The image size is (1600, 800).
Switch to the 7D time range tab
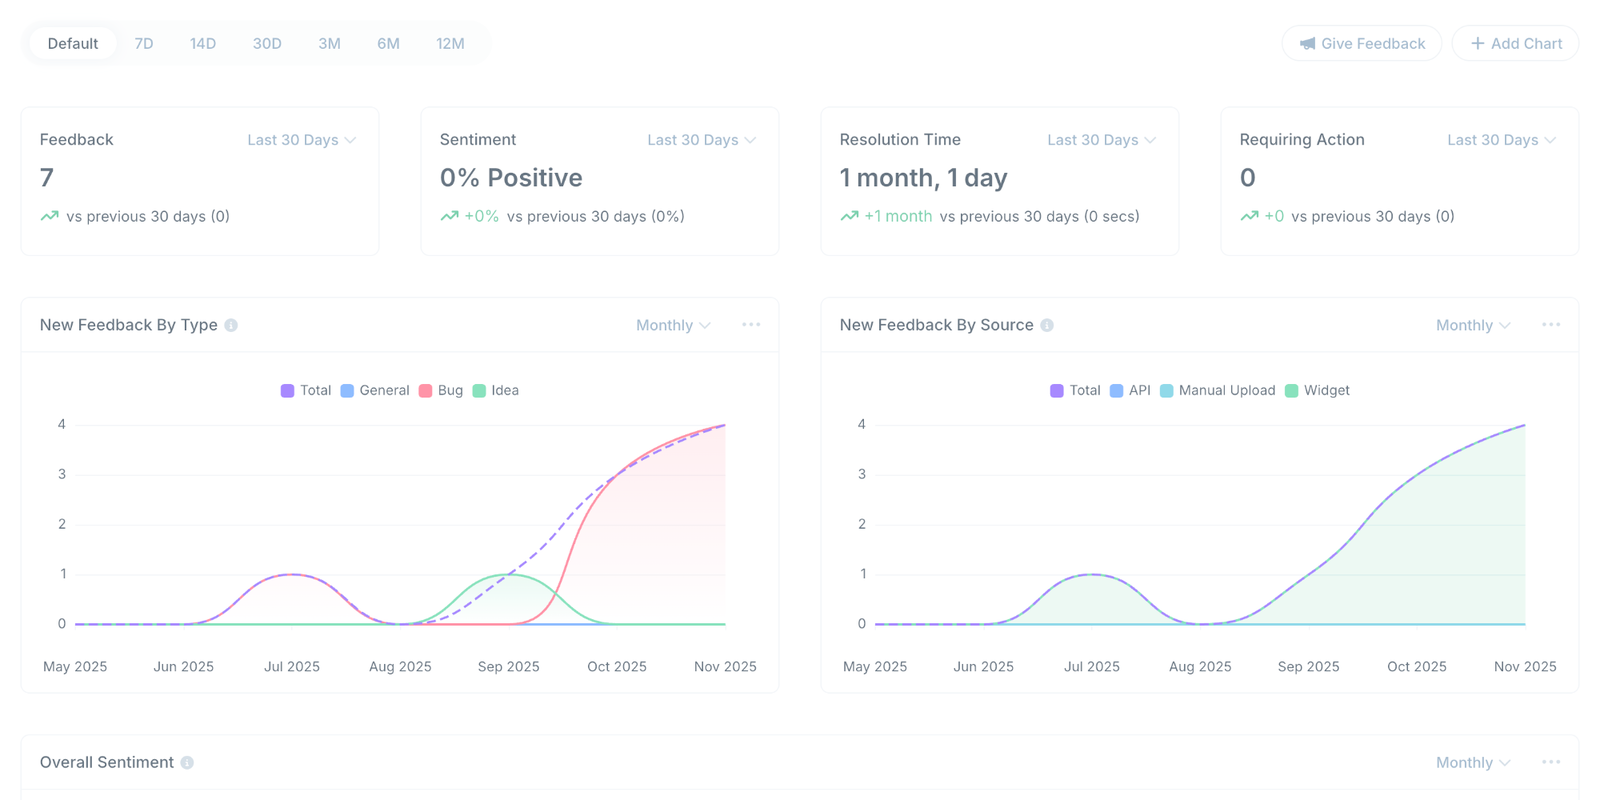point(143,43)
